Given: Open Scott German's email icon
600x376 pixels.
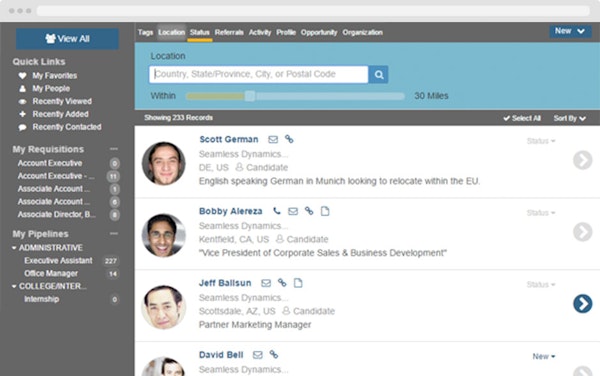Looking at the screenshot, I should (273, 140).
